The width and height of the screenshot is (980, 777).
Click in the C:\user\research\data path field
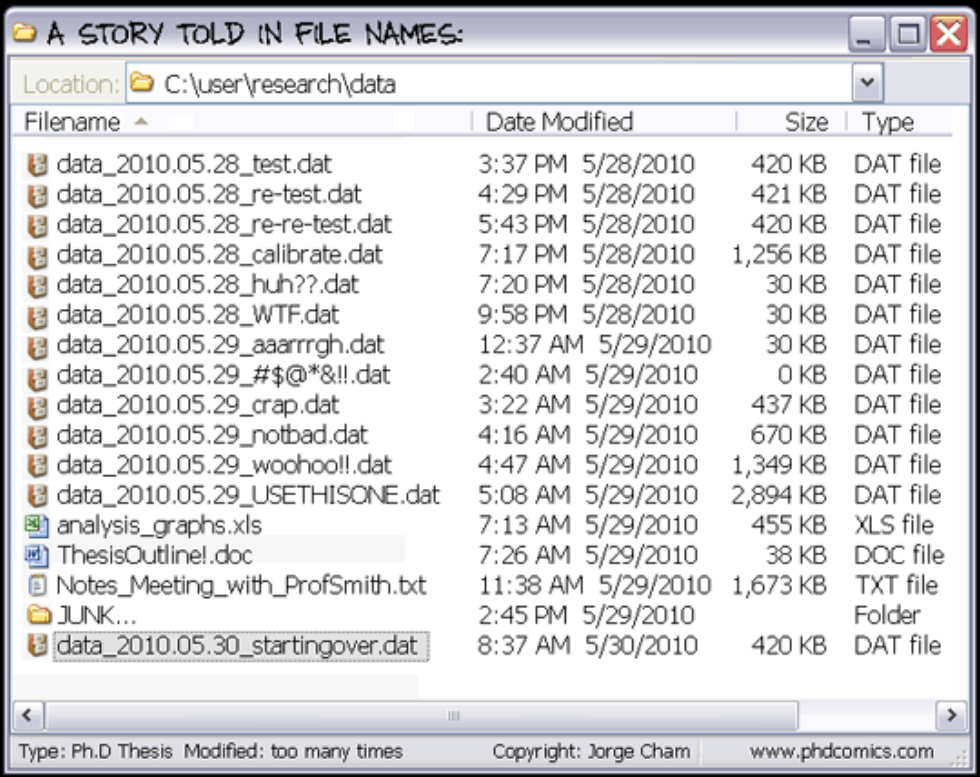click(x=489, y=83)
